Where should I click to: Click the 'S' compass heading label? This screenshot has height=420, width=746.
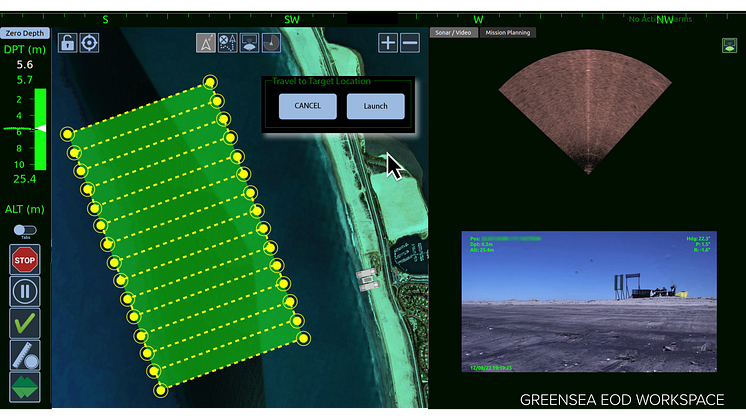tap(106, 20)
